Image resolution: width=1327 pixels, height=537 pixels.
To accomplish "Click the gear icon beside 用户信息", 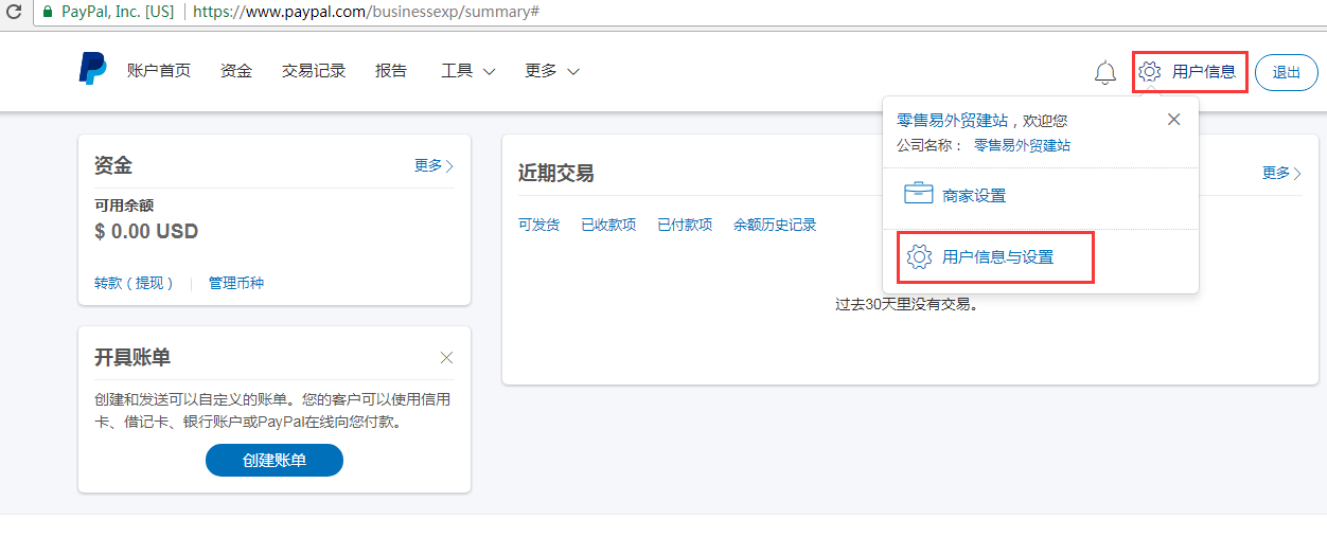I will pyautogui.click(x=1149, y=72).
